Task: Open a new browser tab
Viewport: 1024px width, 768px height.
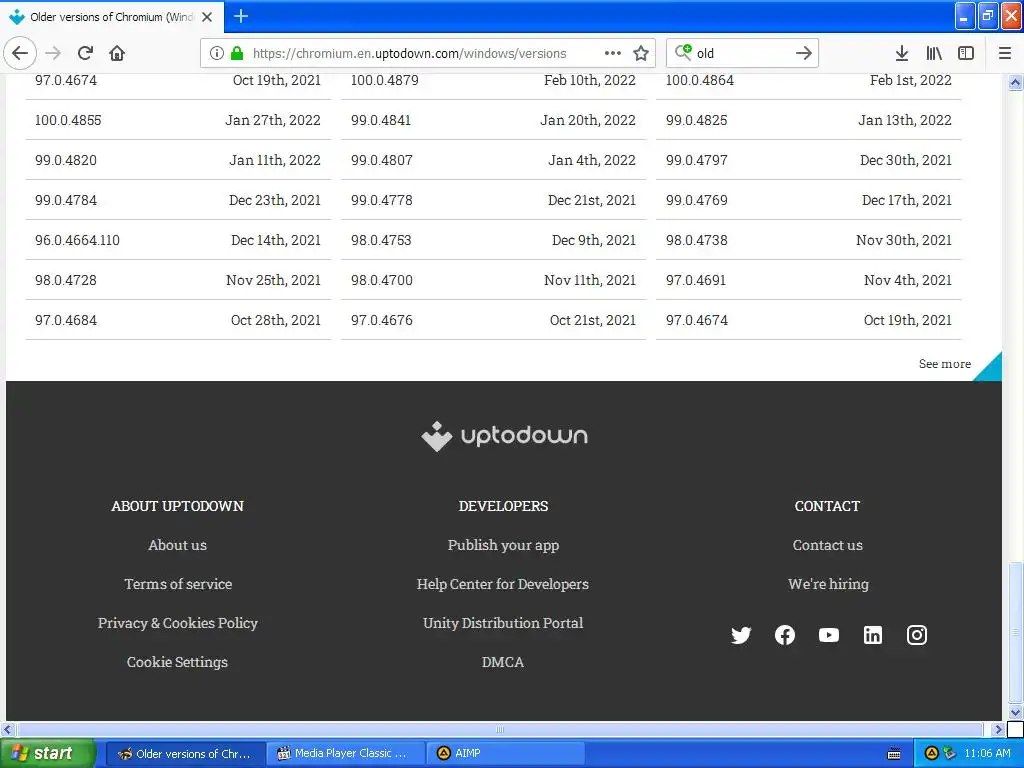Action: click(241, 16)
